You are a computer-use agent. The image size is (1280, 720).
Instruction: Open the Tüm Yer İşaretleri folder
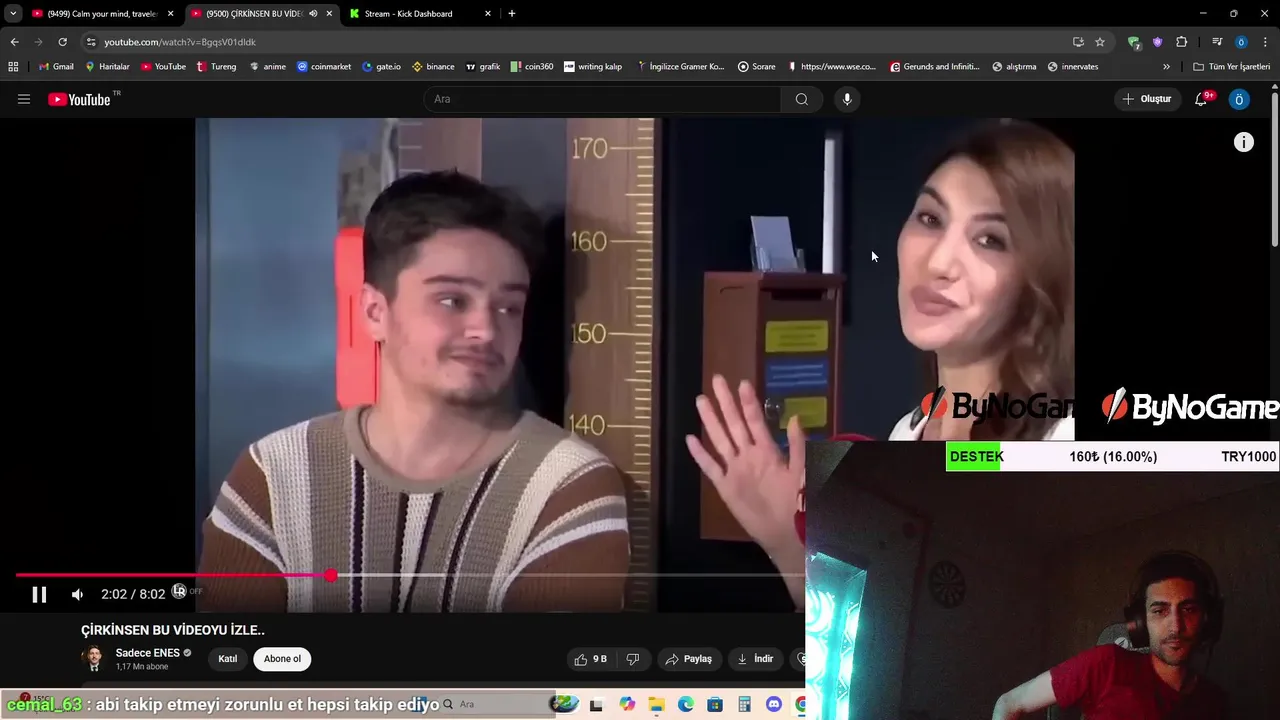coord(1231,67)
